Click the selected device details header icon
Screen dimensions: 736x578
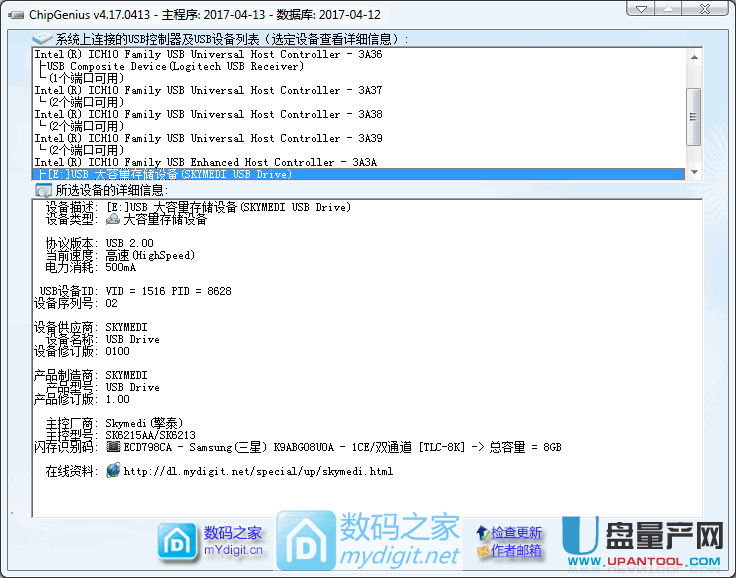pyautogui.click(x=43, y=189)
